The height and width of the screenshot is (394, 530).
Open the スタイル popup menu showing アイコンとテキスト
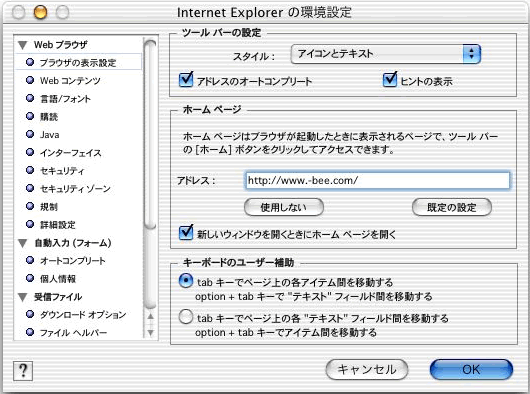coord(386,54)
